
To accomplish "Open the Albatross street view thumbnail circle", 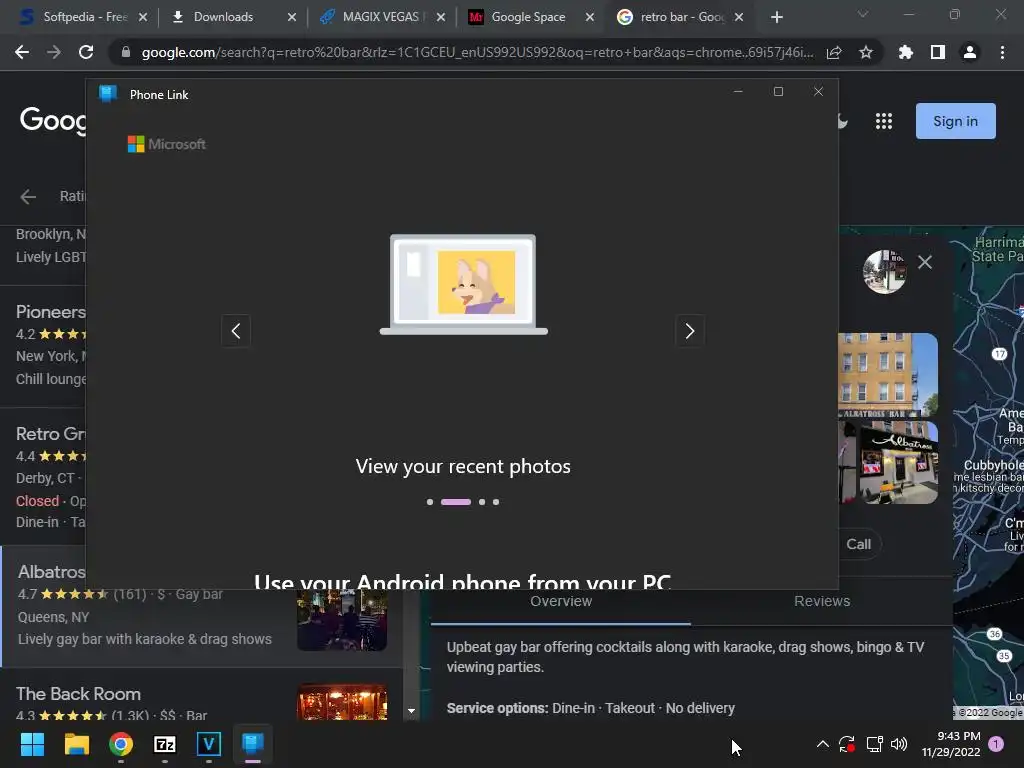I will coord(884,272).
